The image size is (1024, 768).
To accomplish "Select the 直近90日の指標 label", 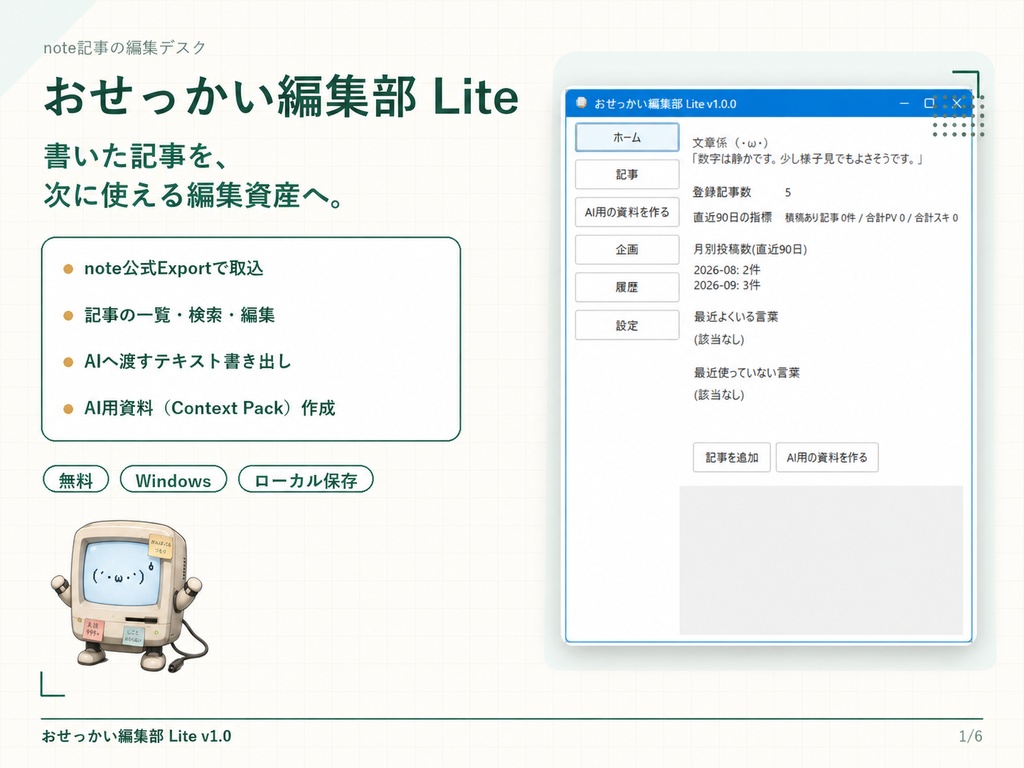I will (732, 217).
